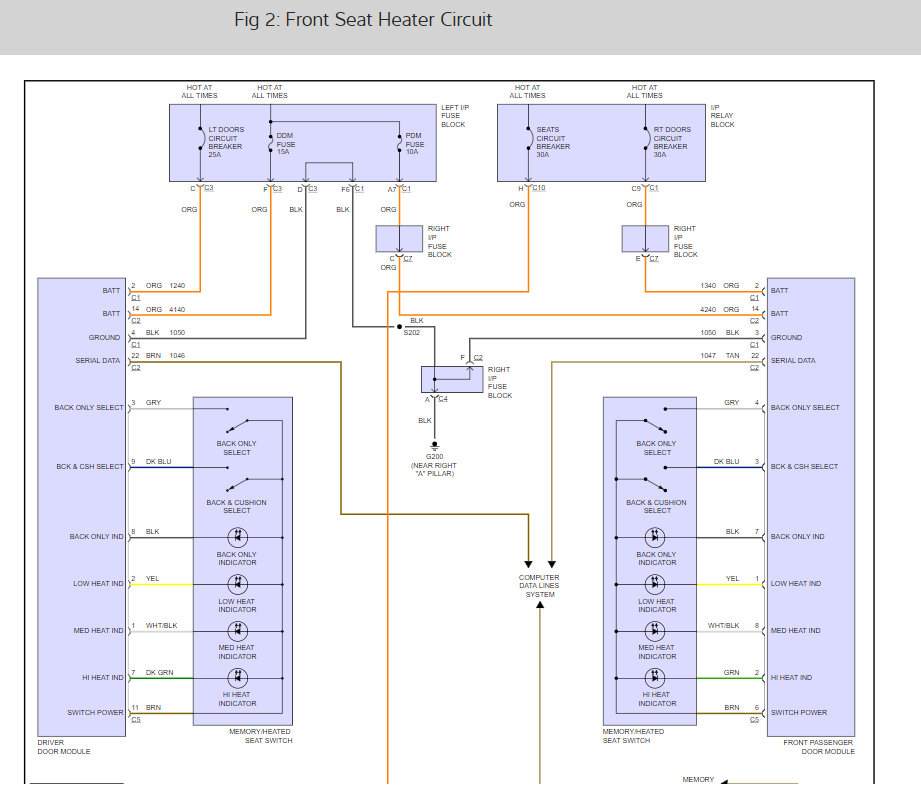The height and width of the screenshot is (807, 921).
Task: Click the DDM fuse symbol
Action: 271,142
